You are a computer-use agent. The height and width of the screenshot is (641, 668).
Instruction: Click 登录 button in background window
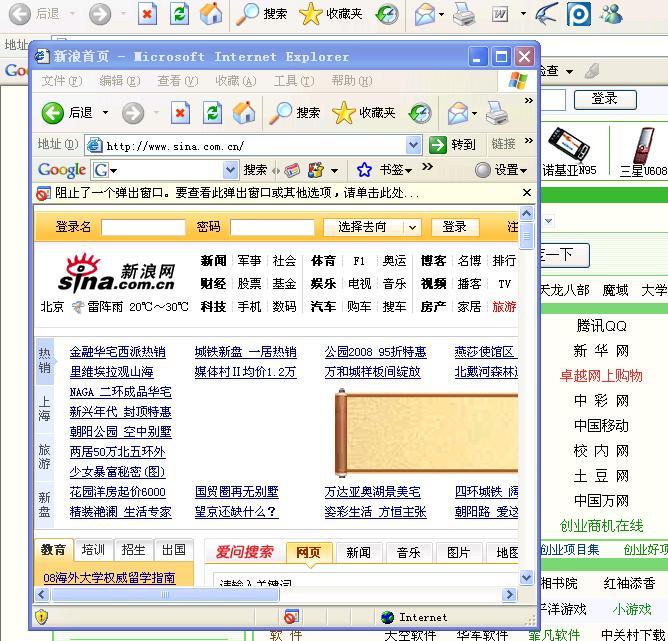(605, 99)
